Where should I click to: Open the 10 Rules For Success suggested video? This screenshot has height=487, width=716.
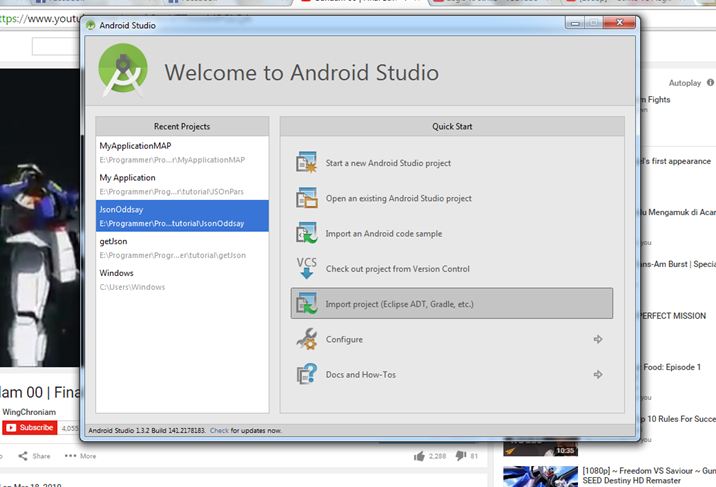[x=679, y=419]
